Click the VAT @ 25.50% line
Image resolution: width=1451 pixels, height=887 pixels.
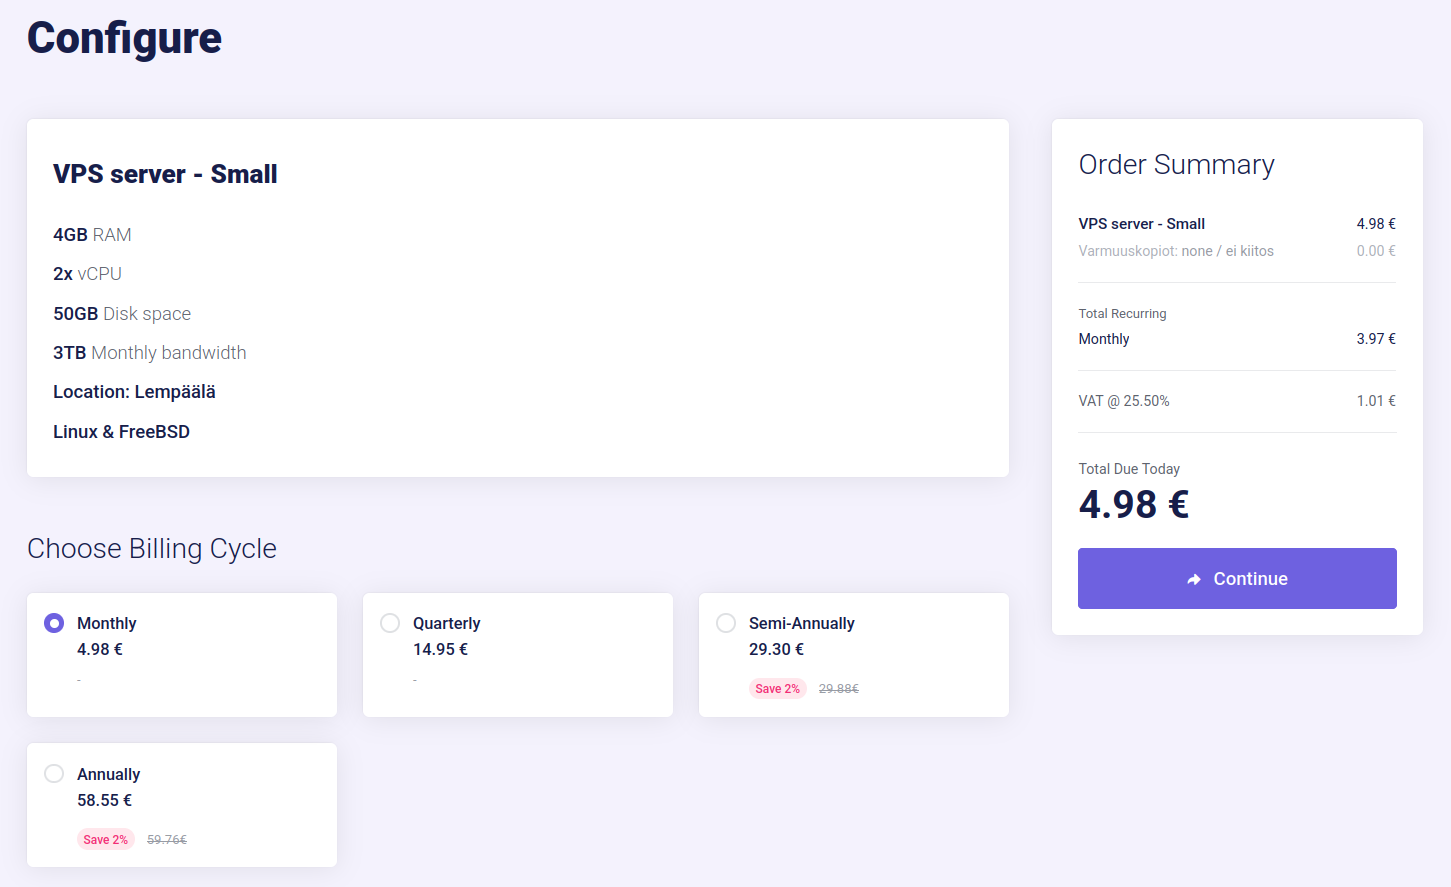tap(1123, 401)
